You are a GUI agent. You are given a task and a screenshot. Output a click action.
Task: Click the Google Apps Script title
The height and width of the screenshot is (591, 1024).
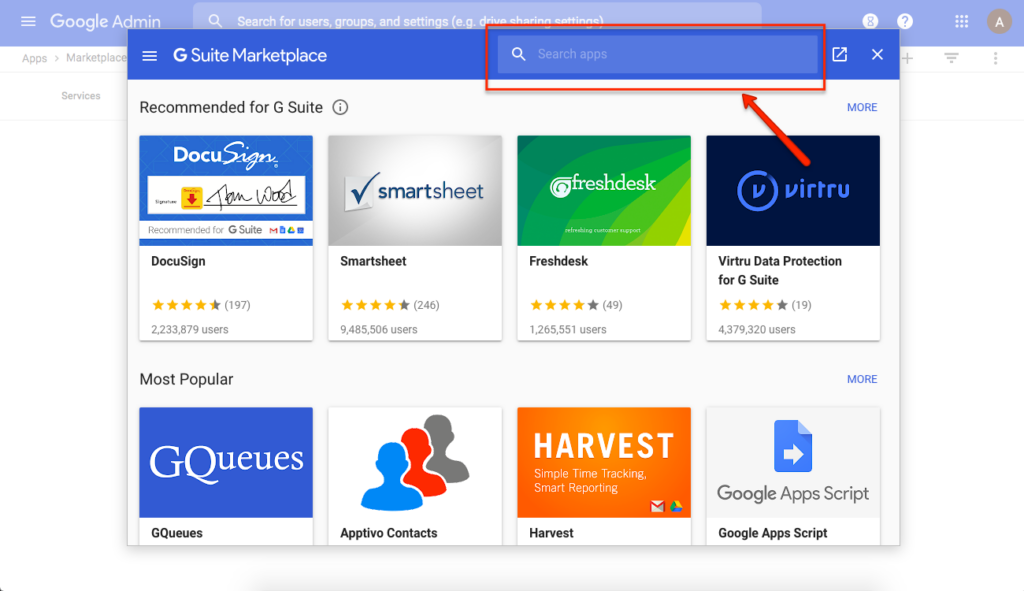(x=773, y=533)
